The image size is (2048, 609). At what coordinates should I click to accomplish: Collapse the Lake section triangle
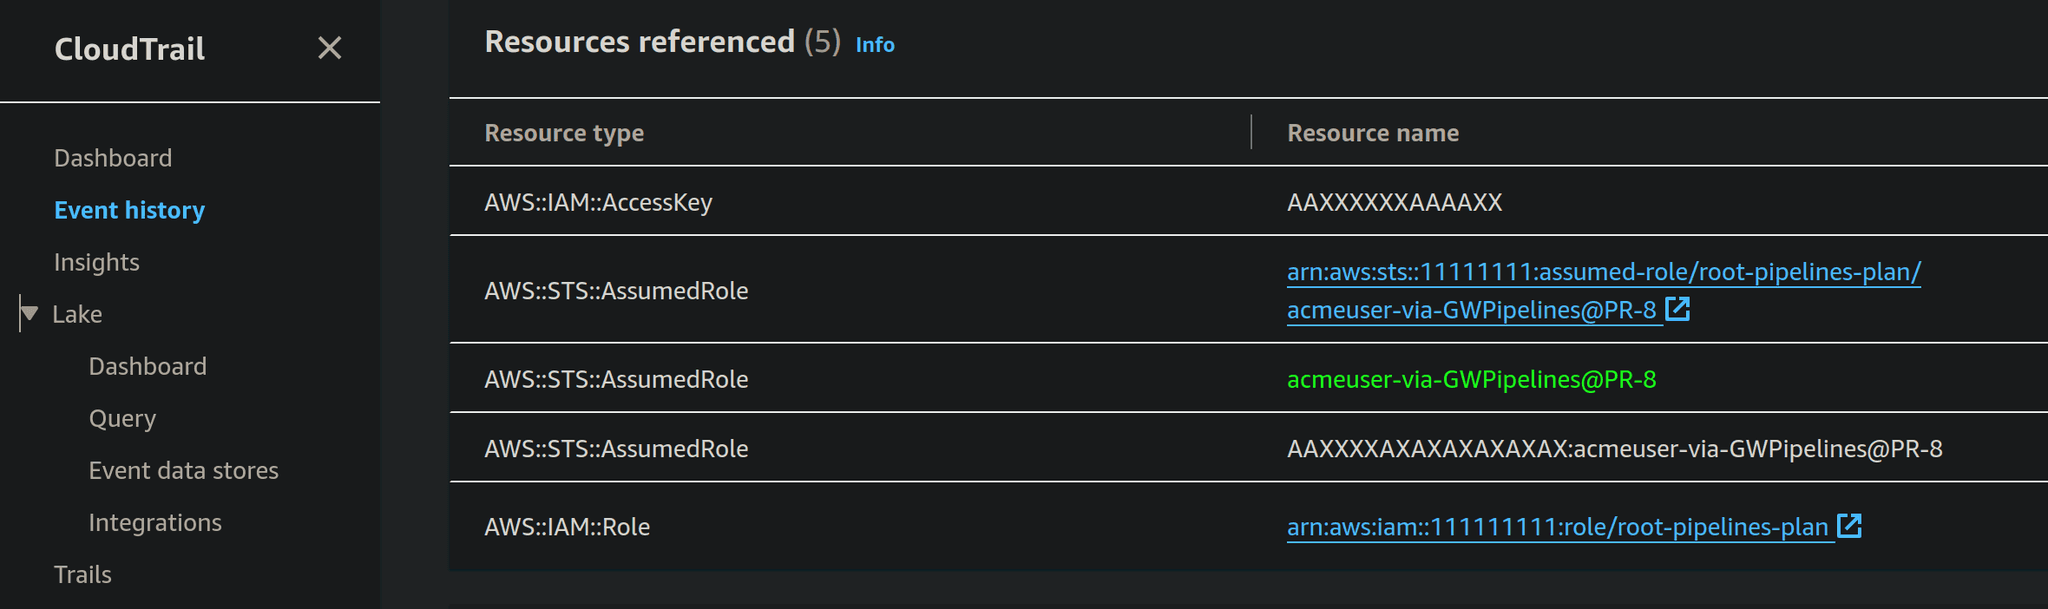[30, 314]
